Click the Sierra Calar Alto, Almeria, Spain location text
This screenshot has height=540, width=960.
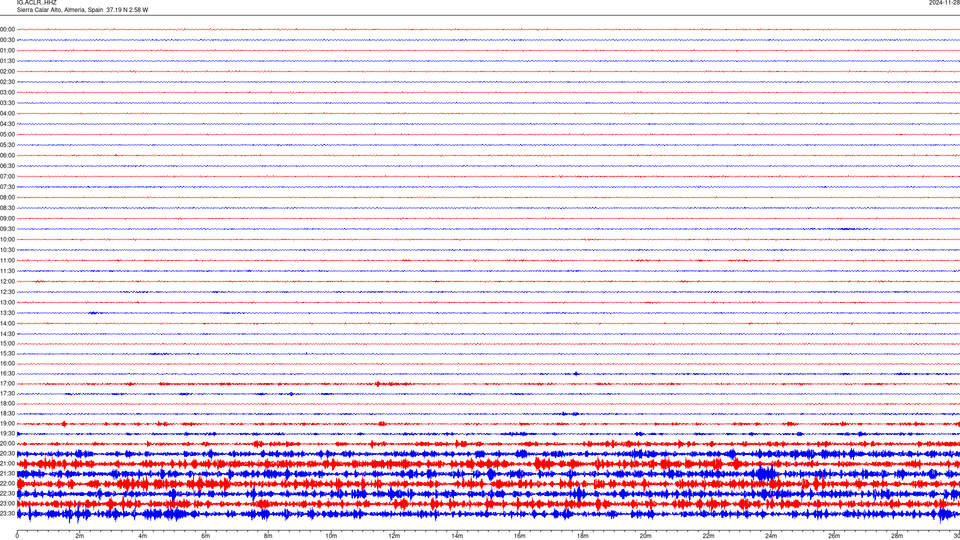(x=60, y=10)
